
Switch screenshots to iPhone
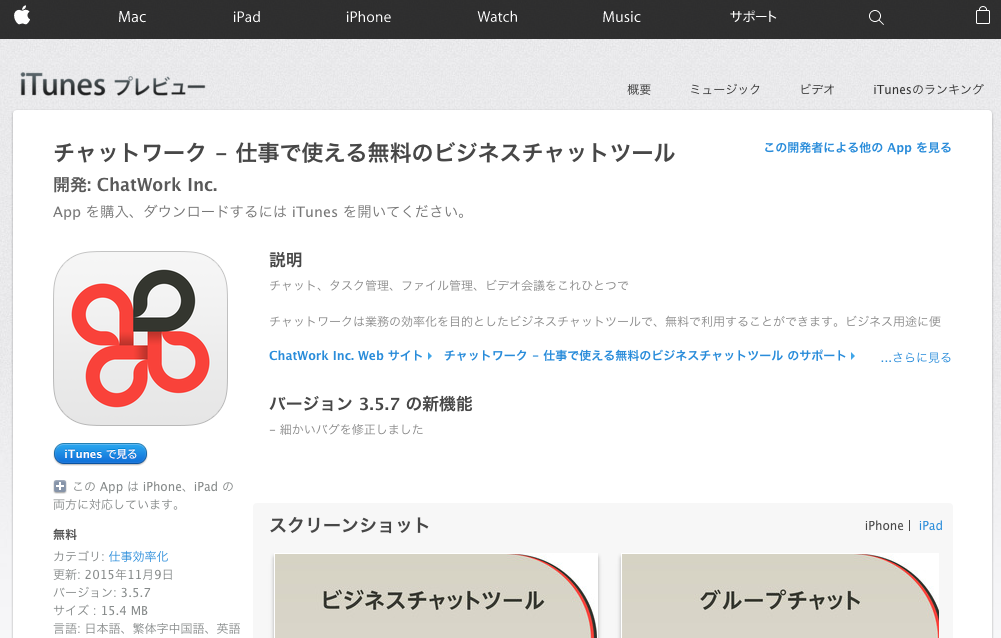click(x=884, y=526)
